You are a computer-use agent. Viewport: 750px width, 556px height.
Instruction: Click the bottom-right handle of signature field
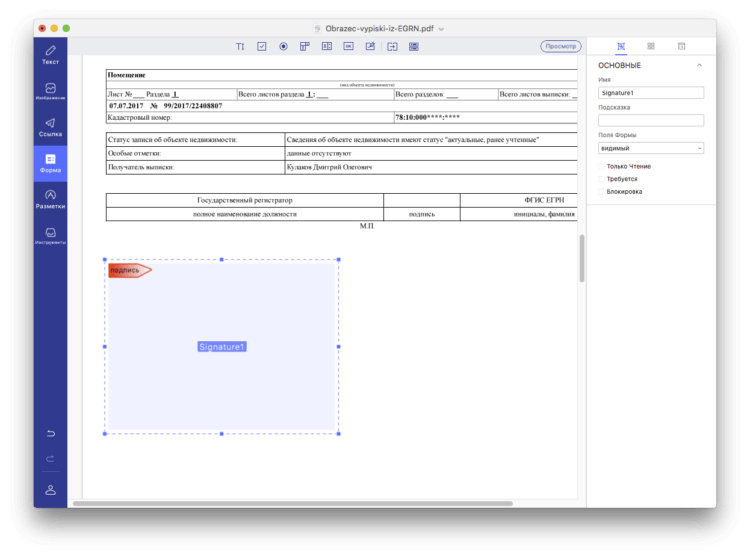click(339, 434)
